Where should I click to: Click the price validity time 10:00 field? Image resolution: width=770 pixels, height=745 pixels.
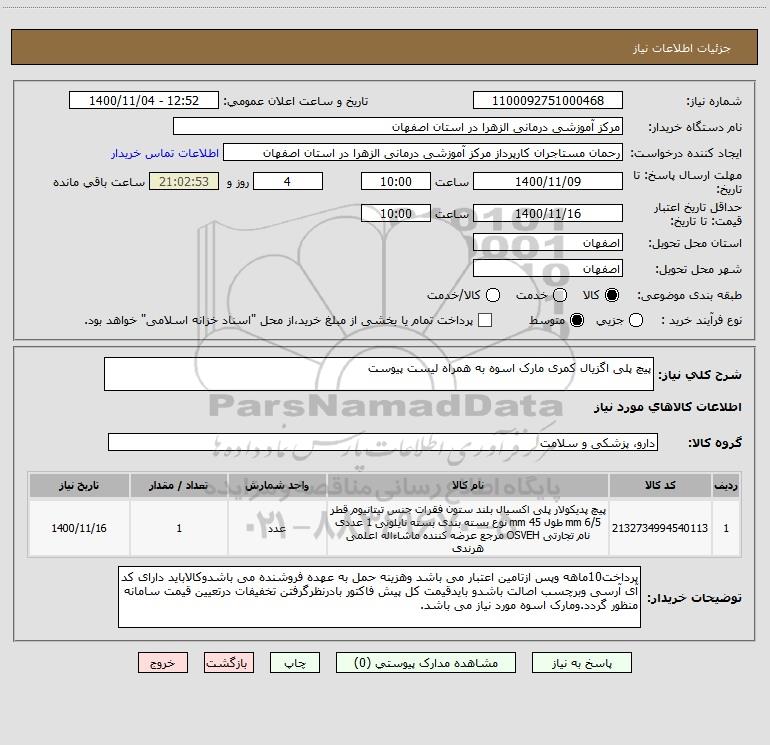[396, 213]
